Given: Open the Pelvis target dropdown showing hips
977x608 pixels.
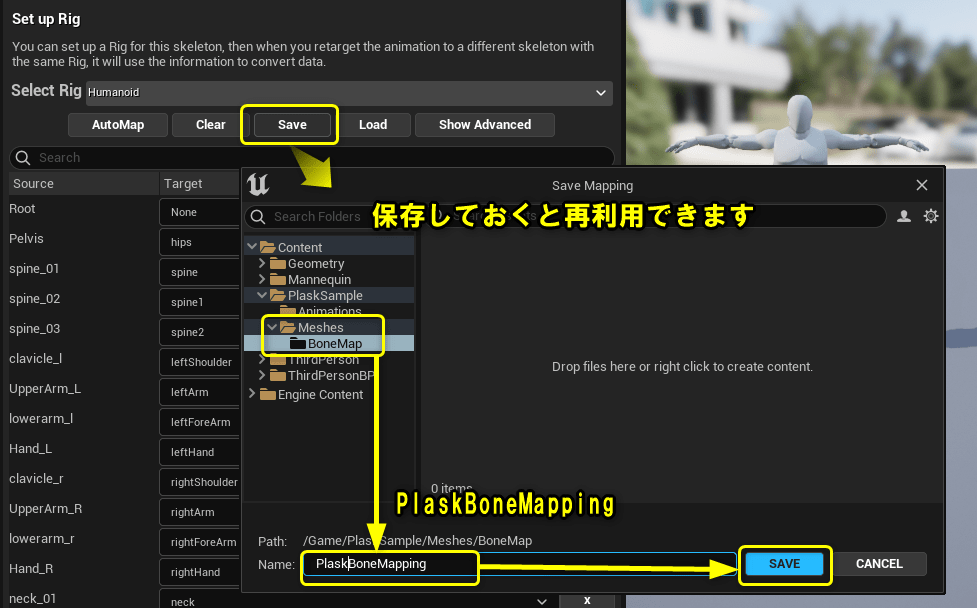Looking at the screenshot, I should click(x=200, y=242).
